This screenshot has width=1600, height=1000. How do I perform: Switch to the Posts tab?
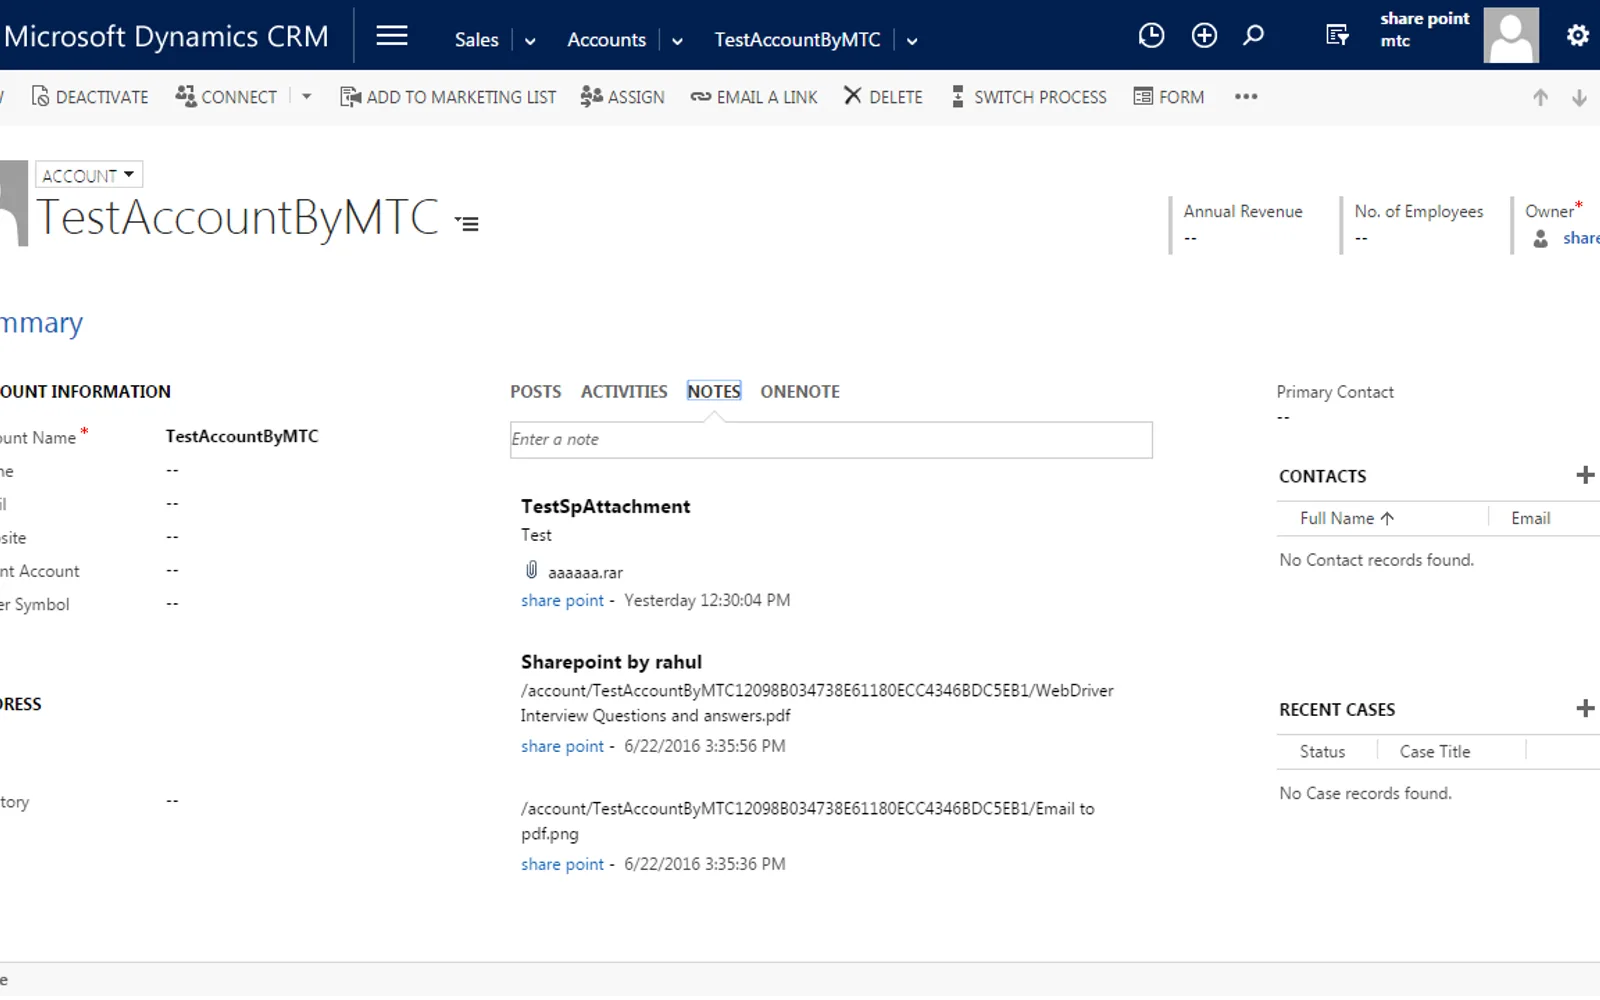point(536,392)
